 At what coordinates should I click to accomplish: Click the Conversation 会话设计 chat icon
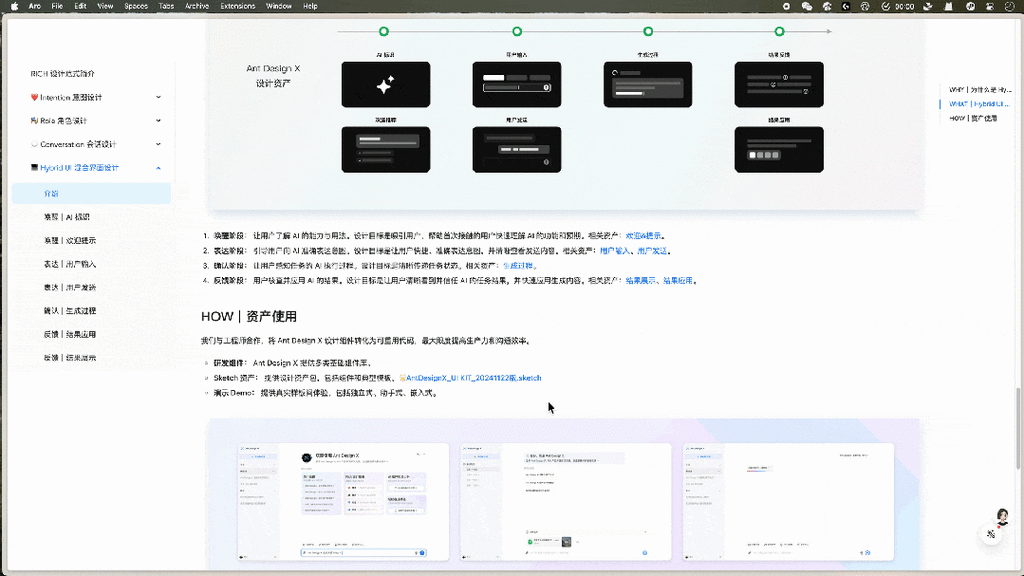coord(33,143)
